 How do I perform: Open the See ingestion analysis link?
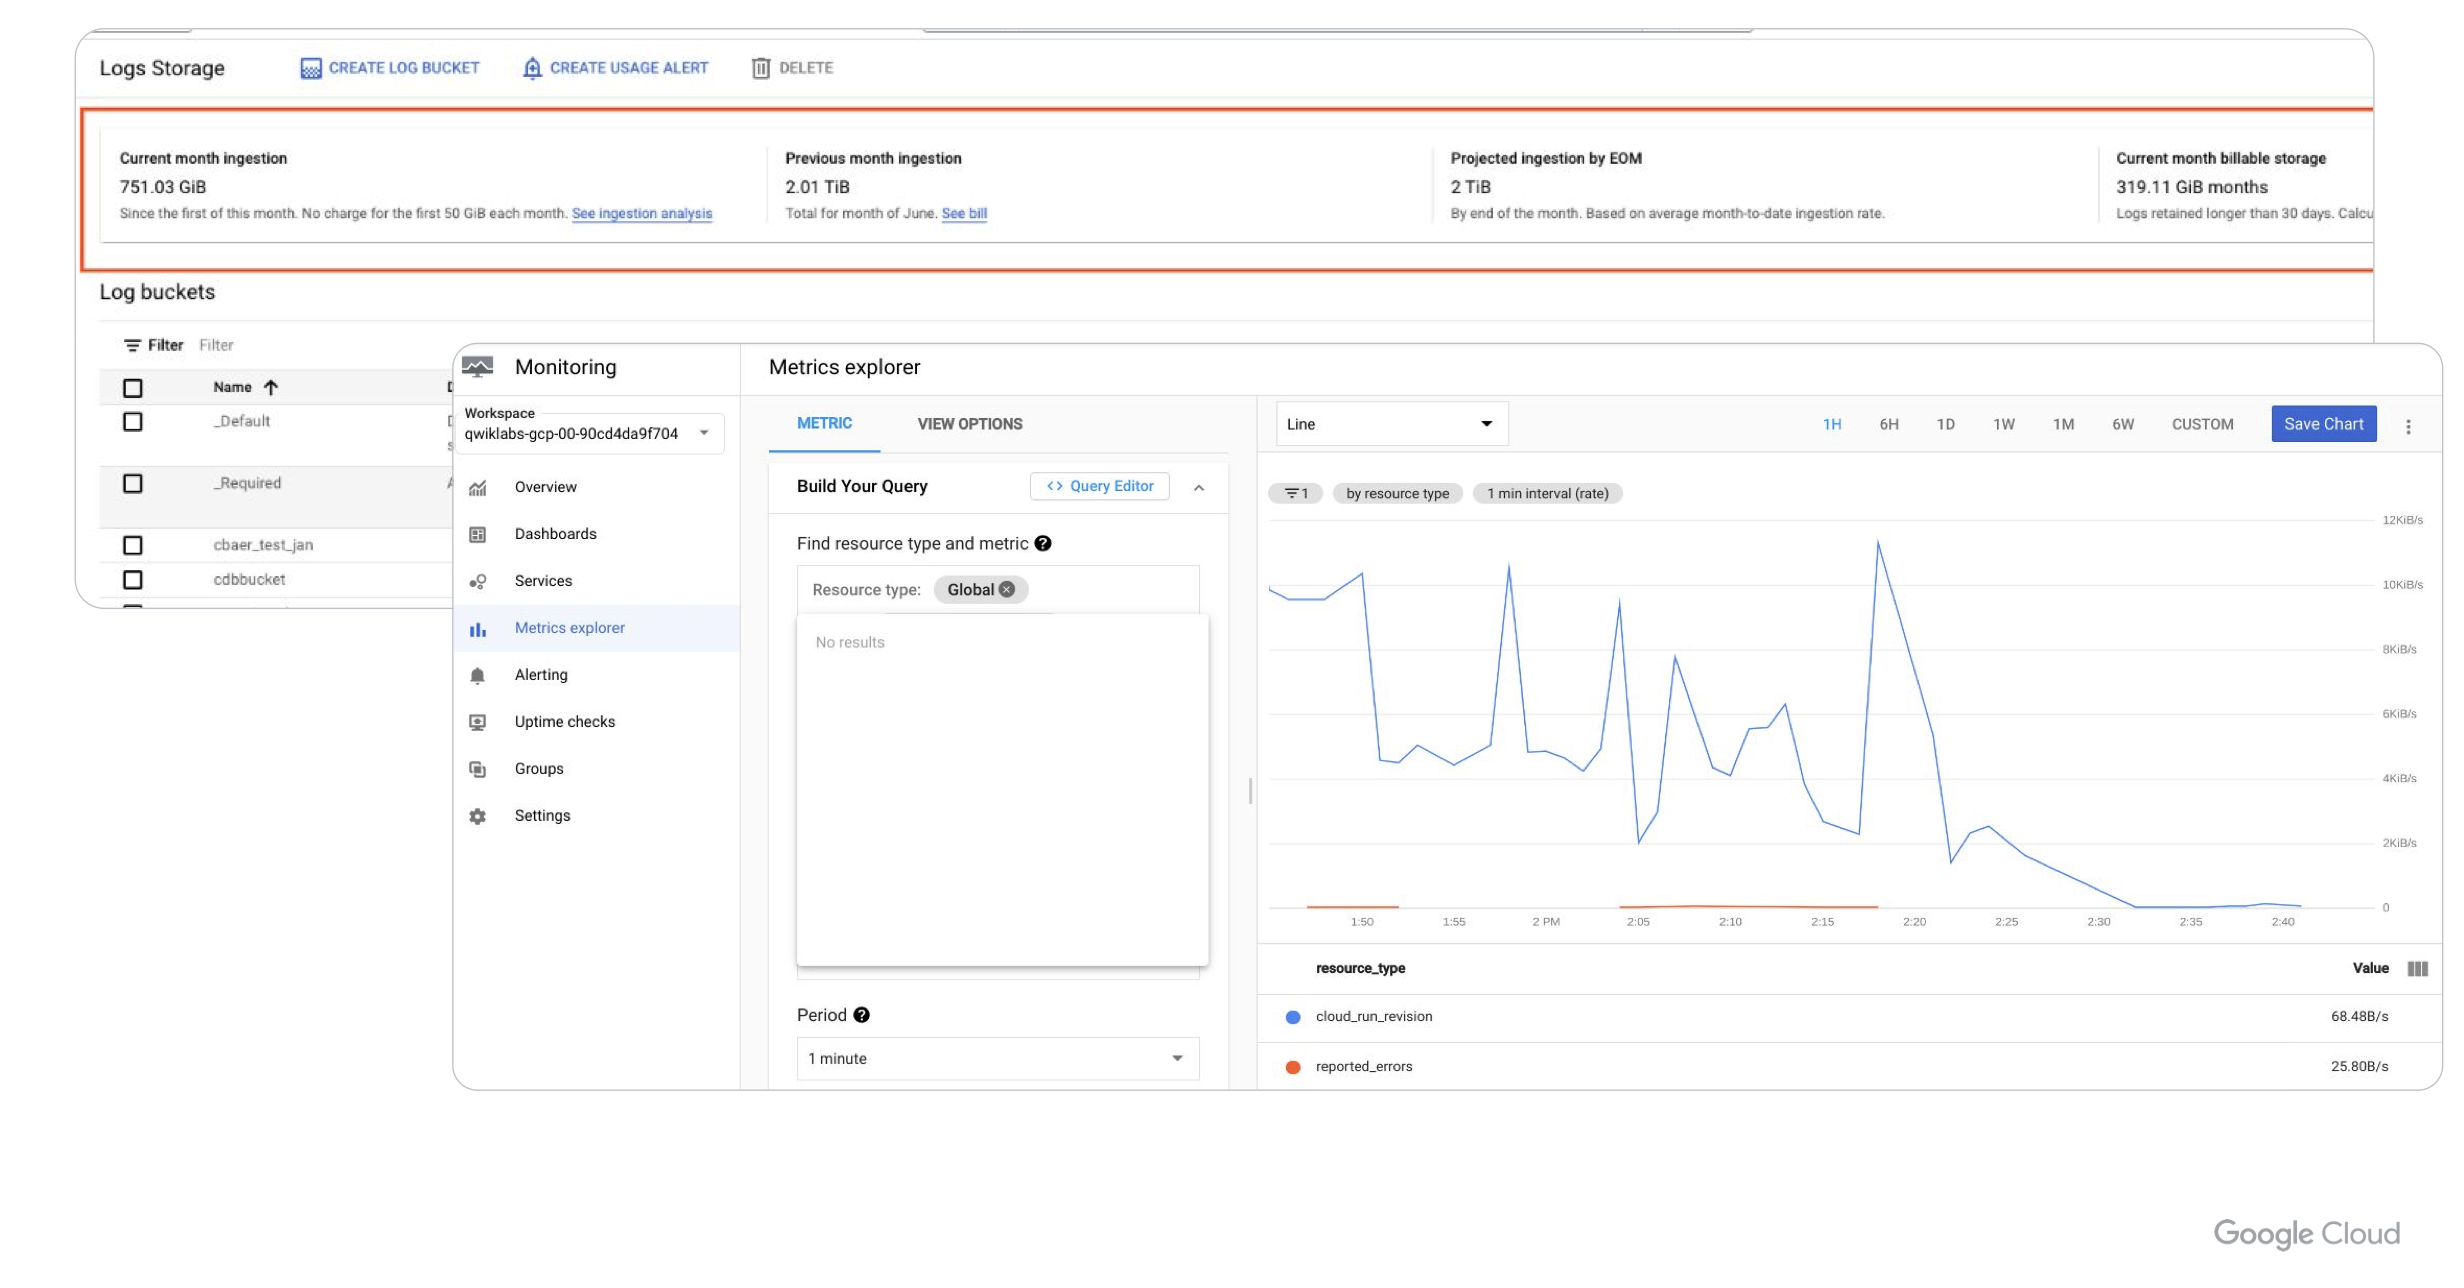[x=641, y=213]
